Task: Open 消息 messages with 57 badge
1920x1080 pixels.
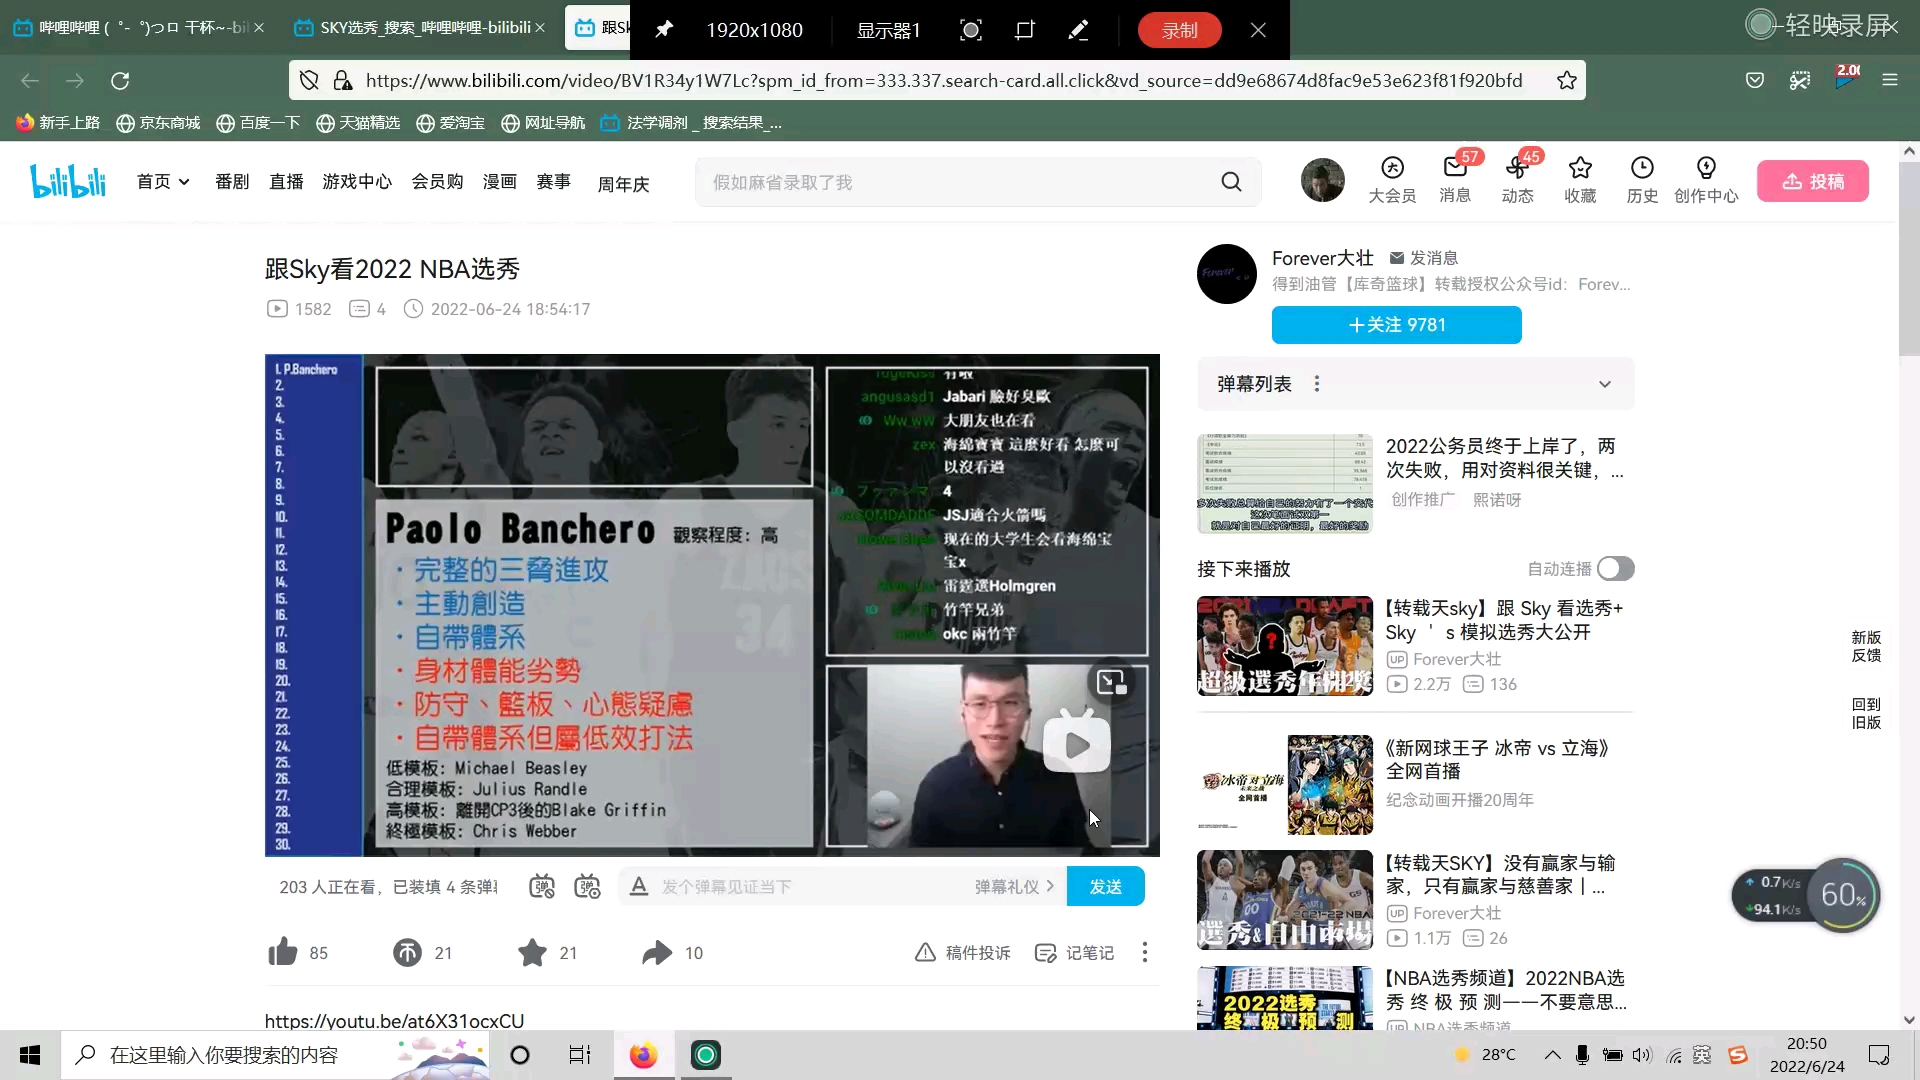Action: pos(1455,181)
